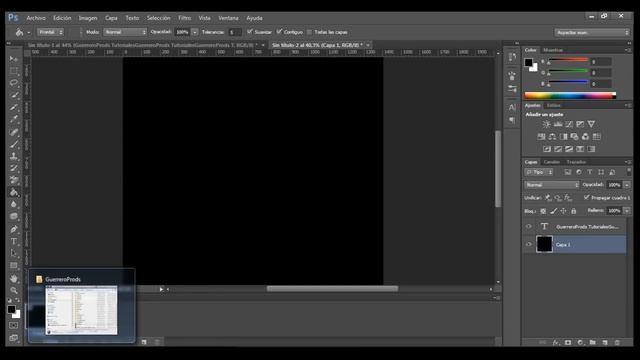Add Levels adjustment

point(558,124)
